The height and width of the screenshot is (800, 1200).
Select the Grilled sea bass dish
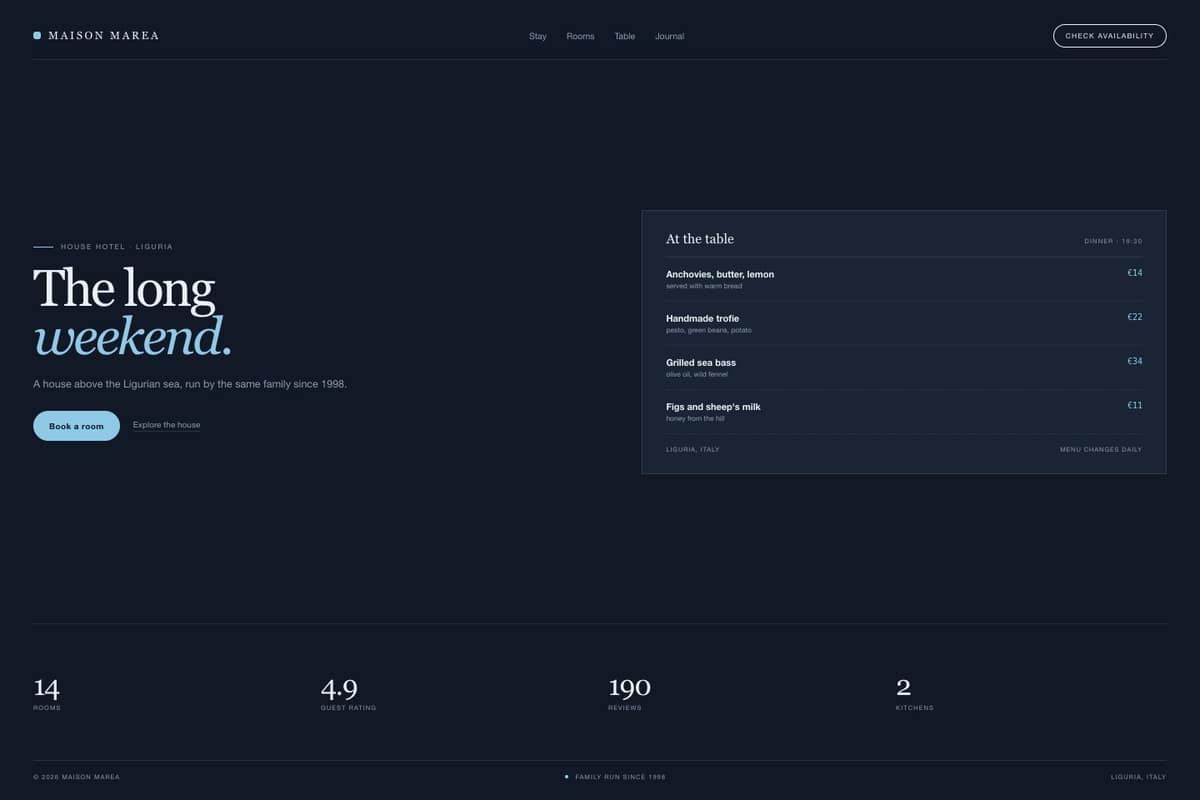[x=701, y=362]
